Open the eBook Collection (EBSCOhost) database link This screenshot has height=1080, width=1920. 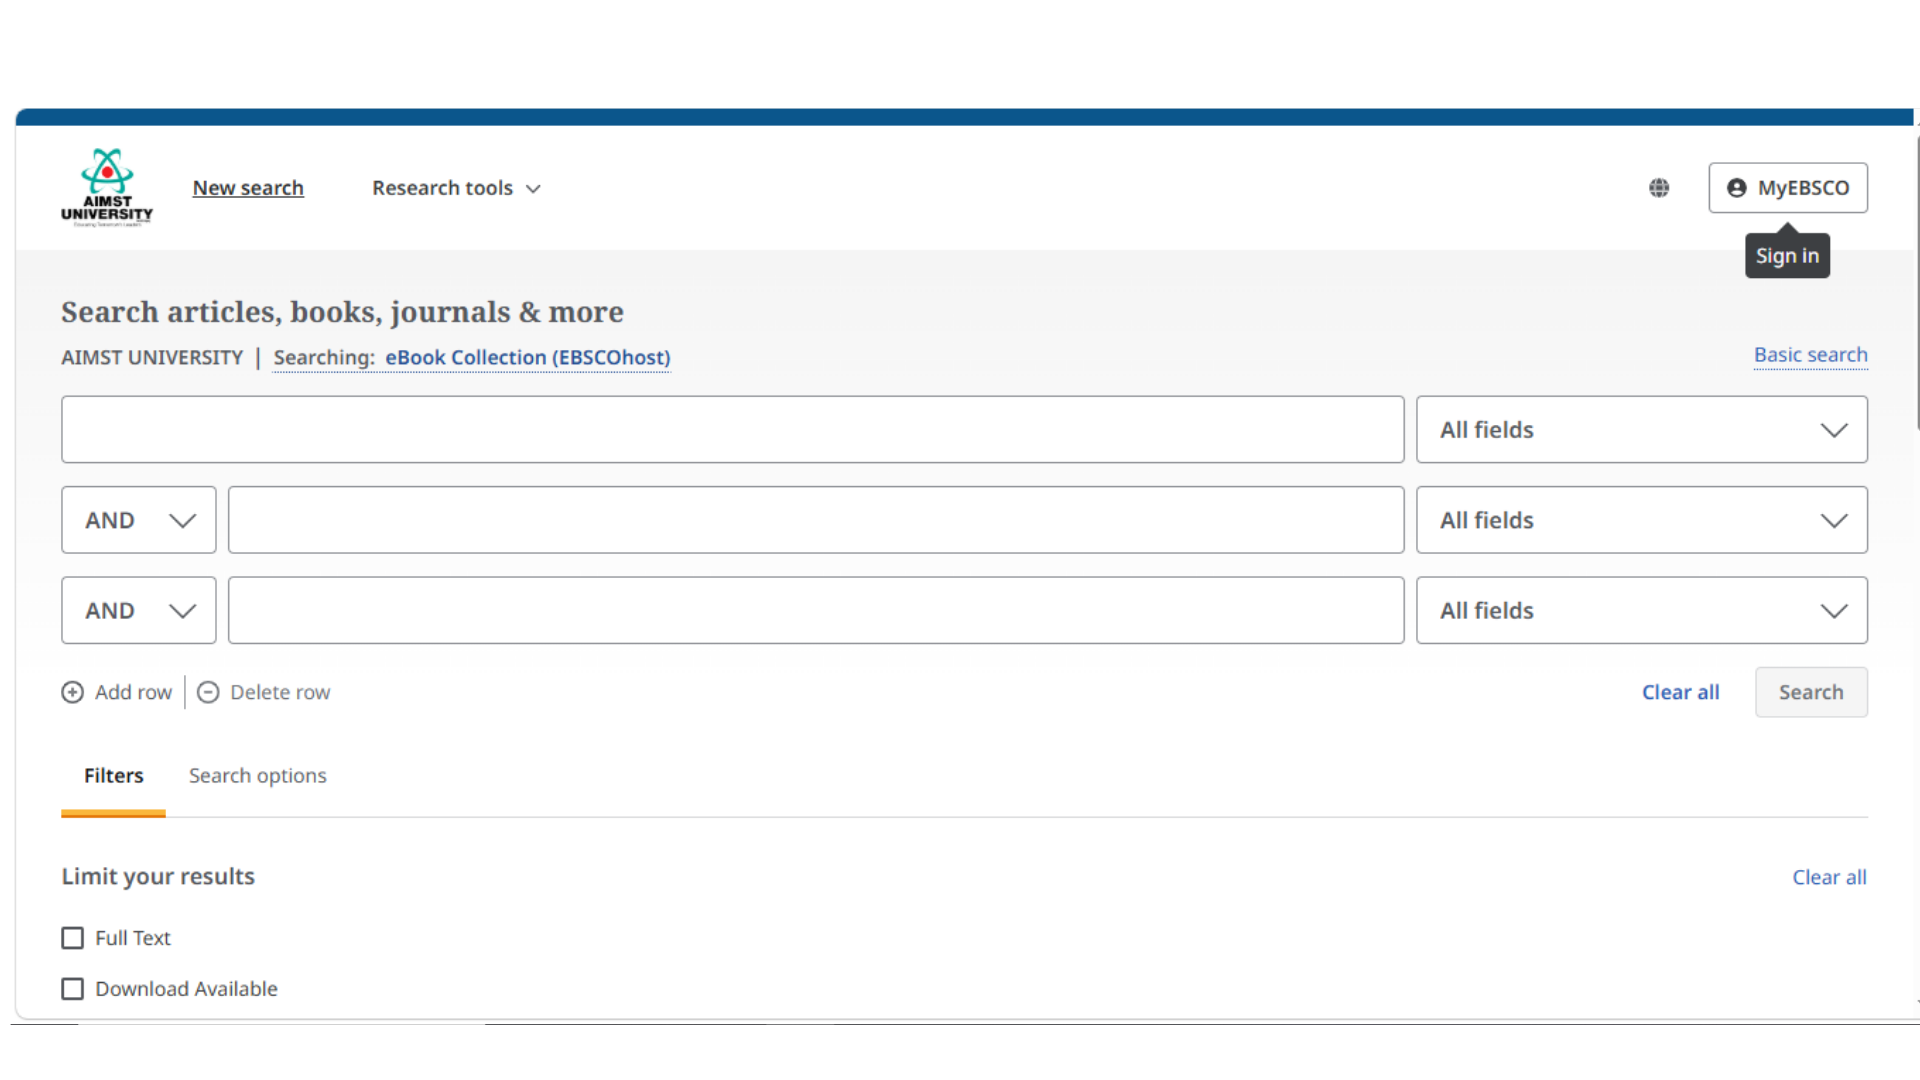point(528,358)
